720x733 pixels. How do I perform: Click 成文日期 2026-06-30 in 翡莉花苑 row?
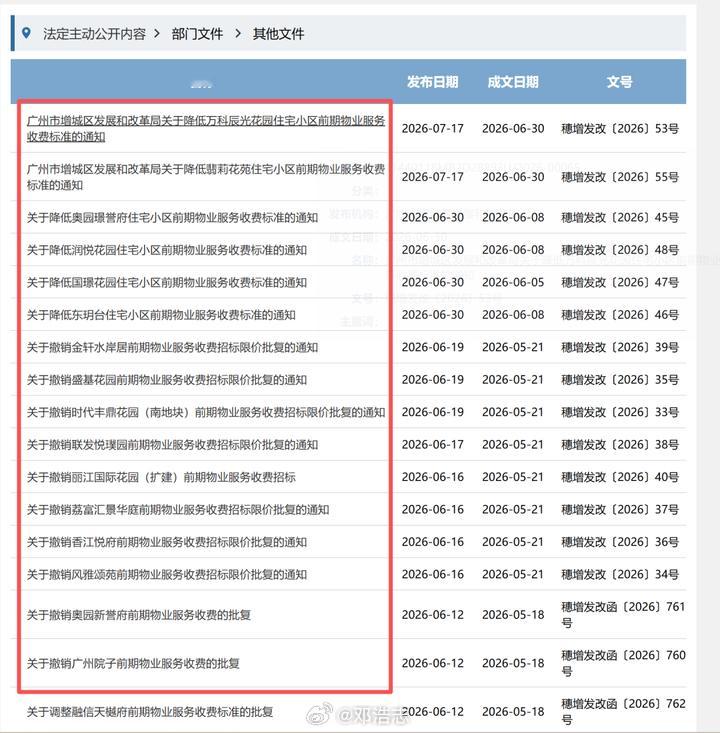point(513,177)
